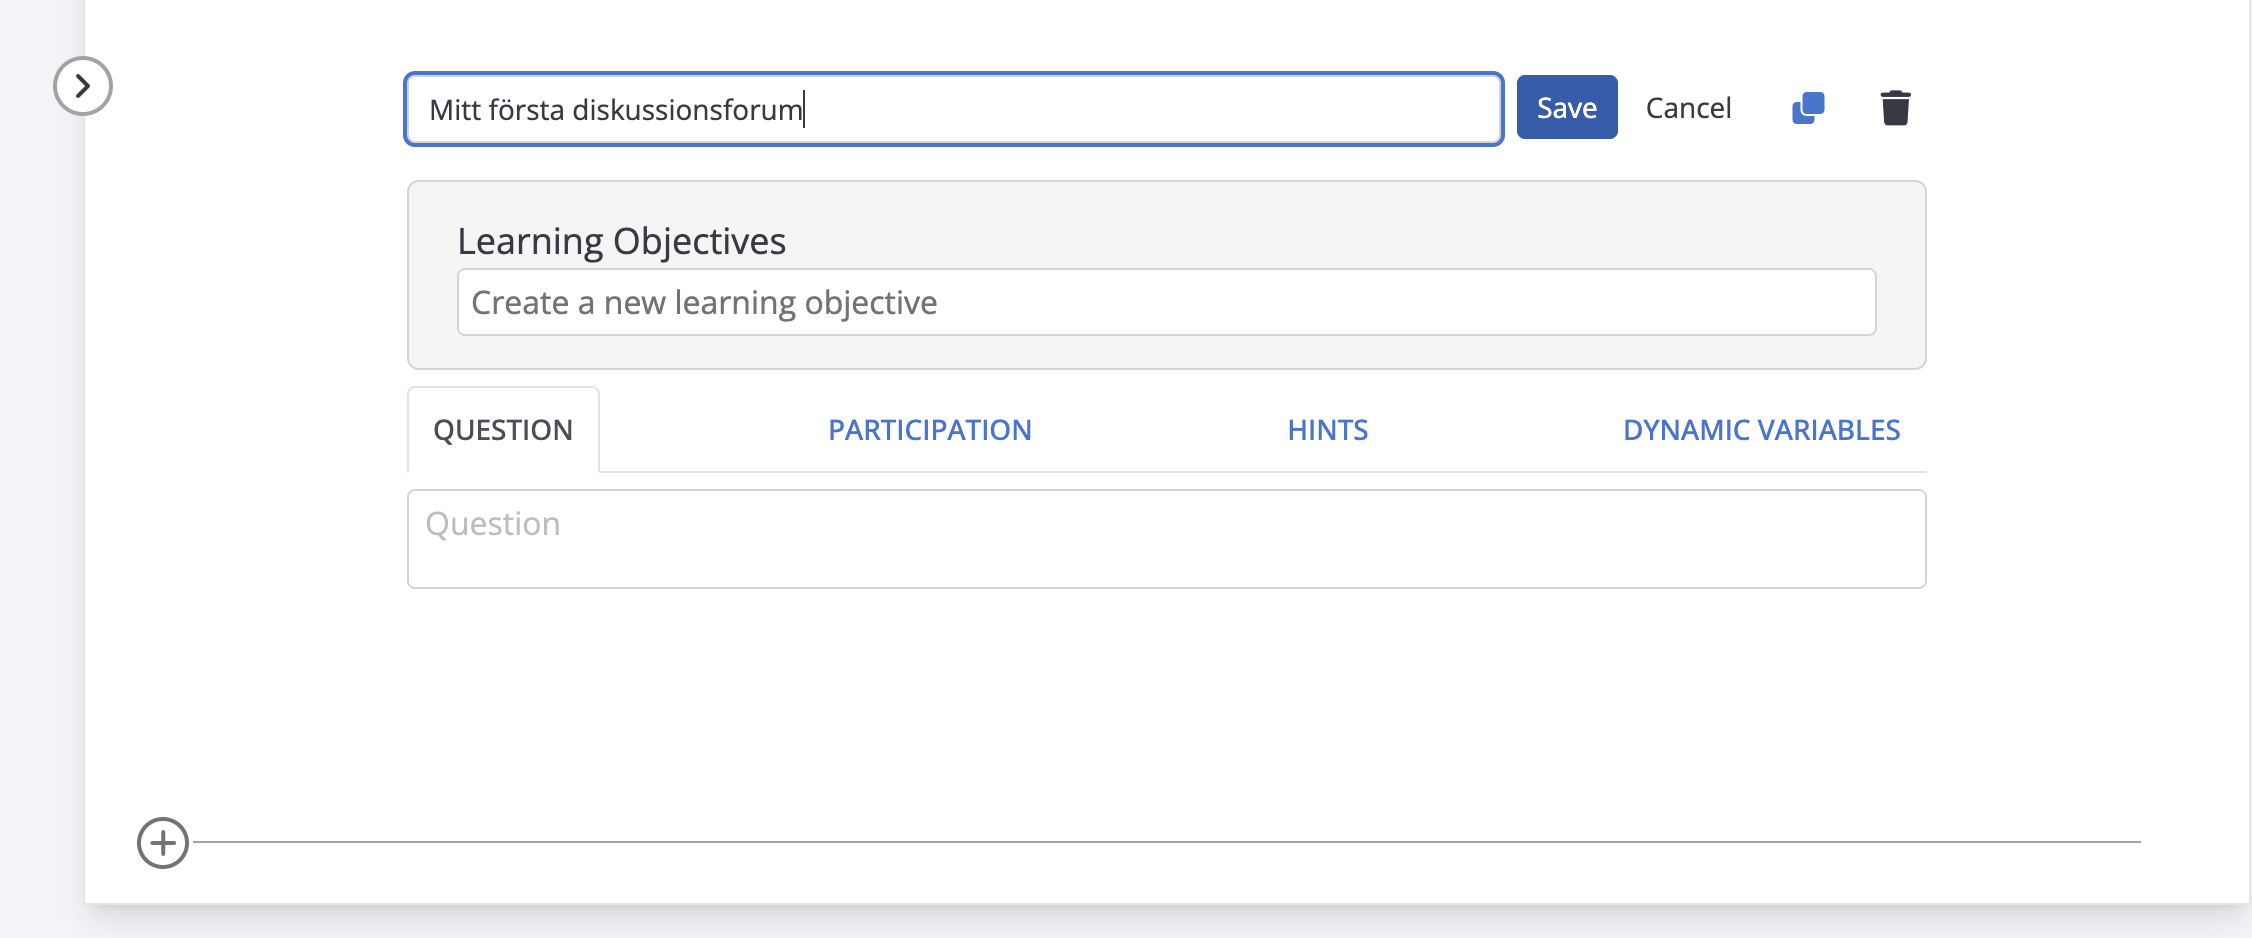Image resolution: width=2252 pixels, height=938 pixels.
Task: Click the grey left margin strip below the chevron
Action: tap(42, 500)
